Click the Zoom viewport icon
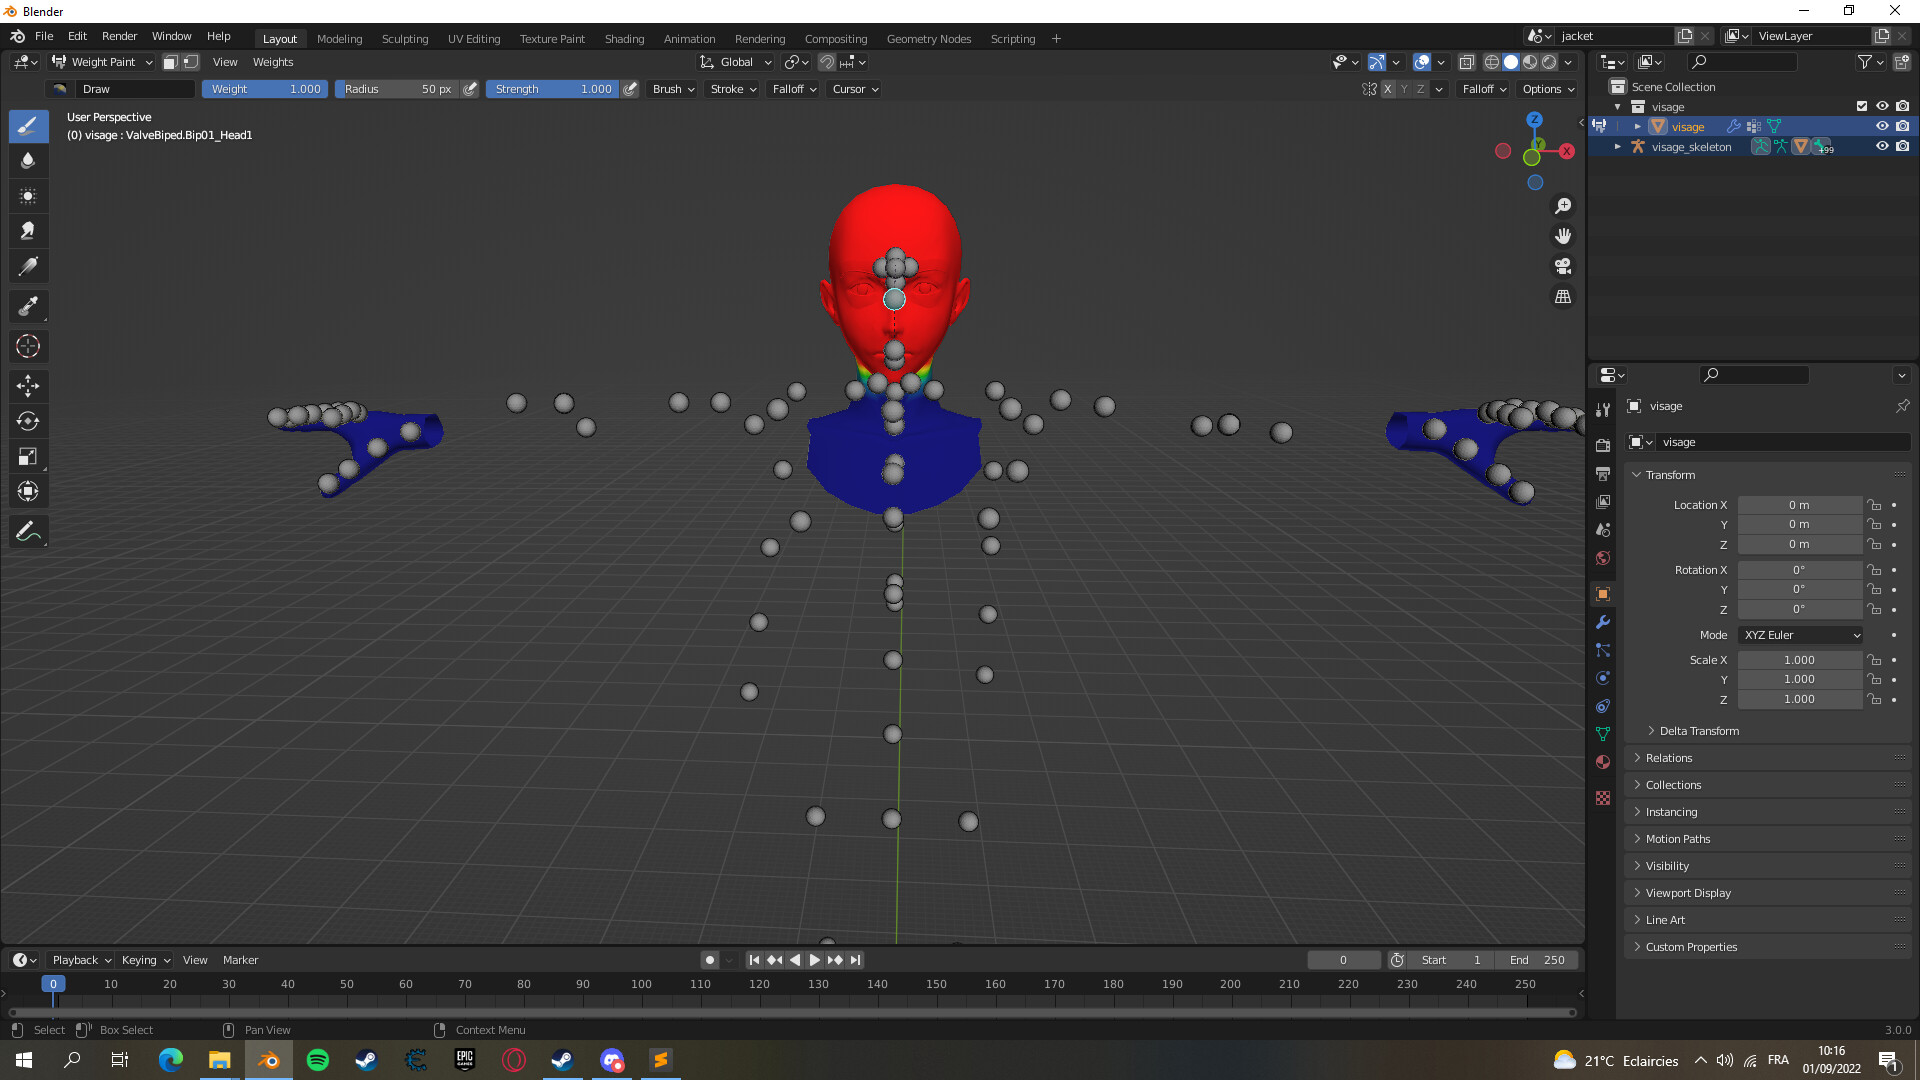This screenshot has height=1080, width=1920. (x=1563, y=206)
